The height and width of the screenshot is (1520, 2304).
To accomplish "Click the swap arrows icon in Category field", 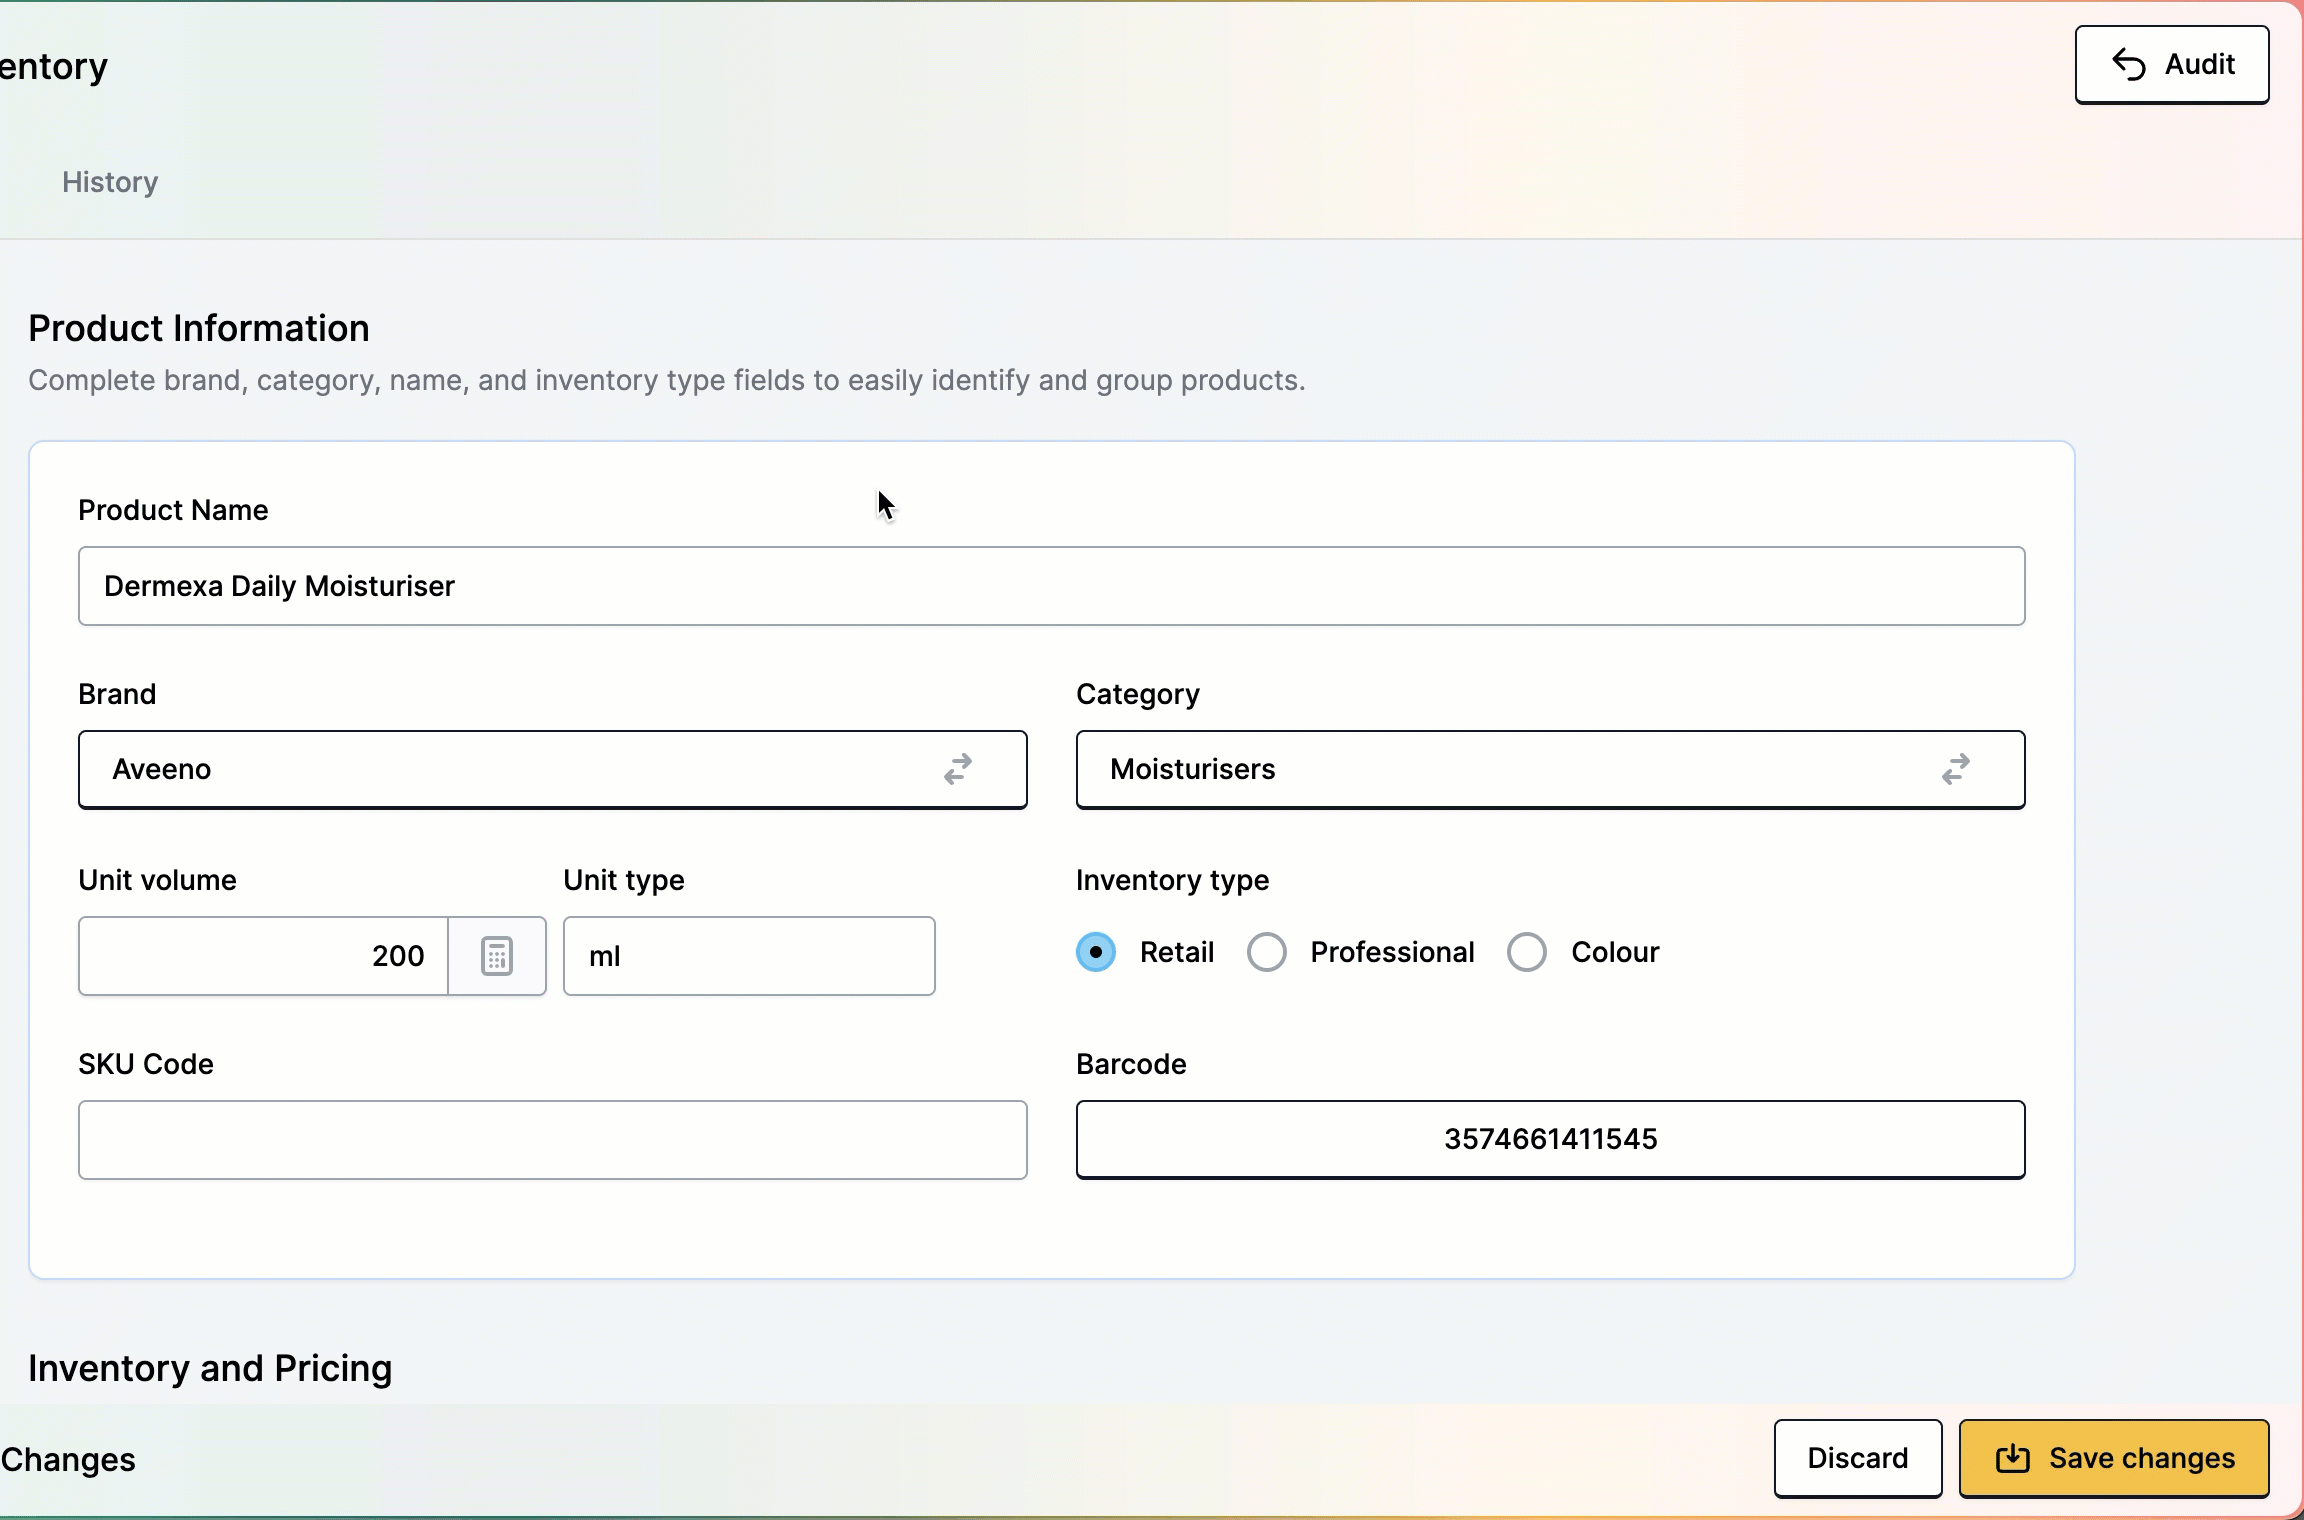I will coord(1956,769).
